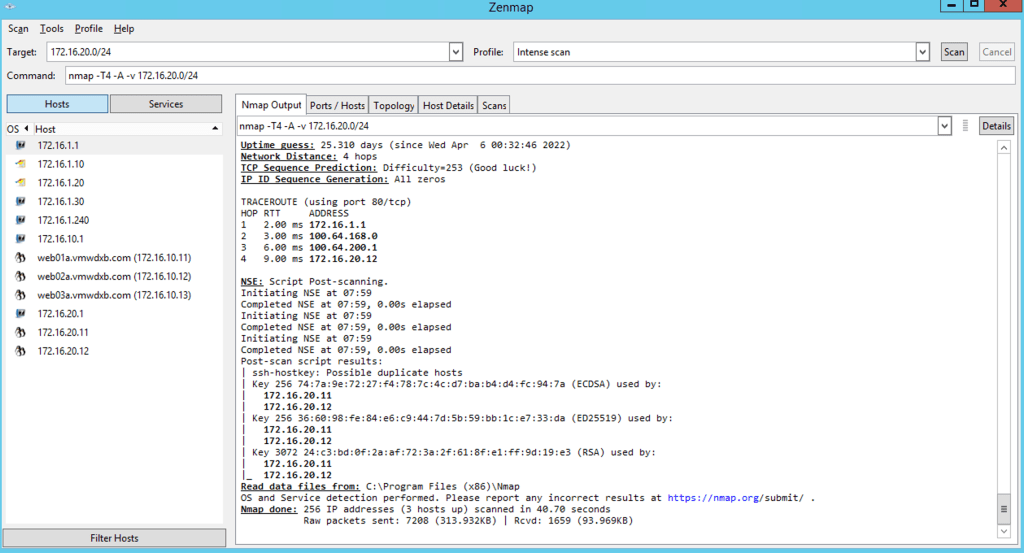
Task: Click Linux icon next to web01a.vmwdxb.com
Action: [x=19, y=258]
